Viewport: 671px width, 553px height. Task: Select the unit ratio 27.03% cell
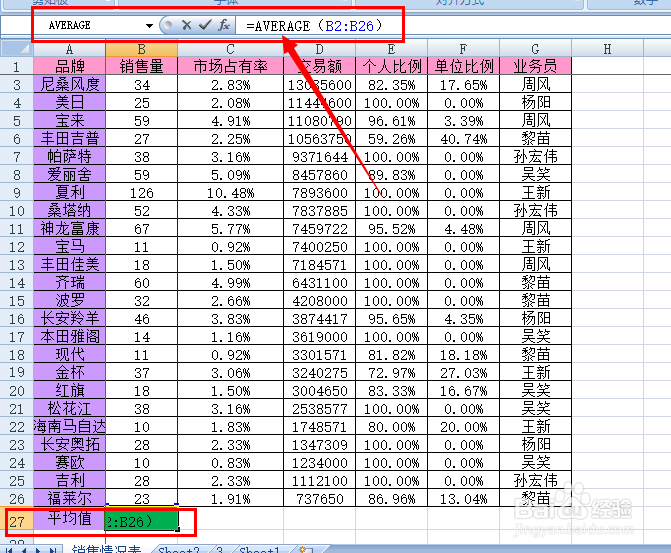[463, 372]
